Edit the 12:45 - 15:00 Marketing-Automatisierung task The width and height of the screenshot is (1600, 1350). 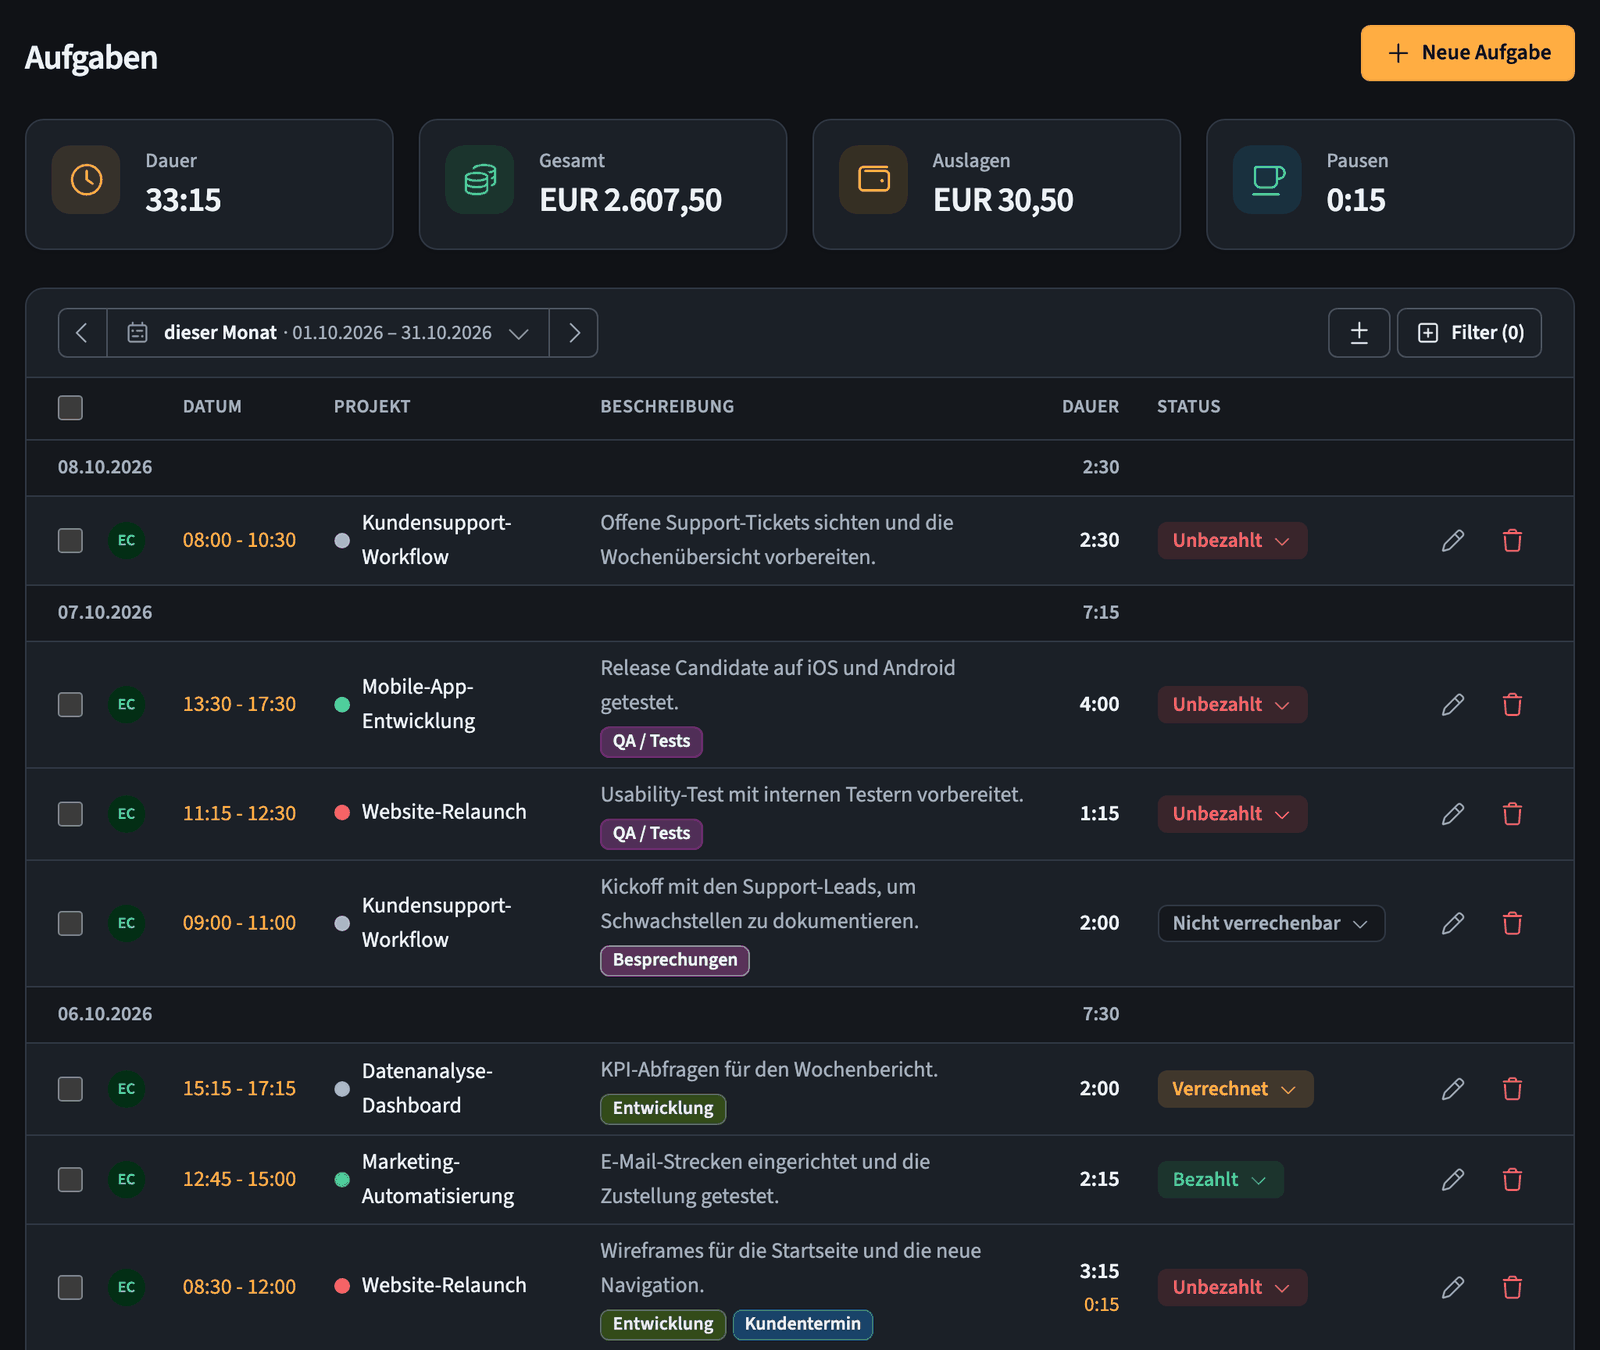click(1453, 1180)
